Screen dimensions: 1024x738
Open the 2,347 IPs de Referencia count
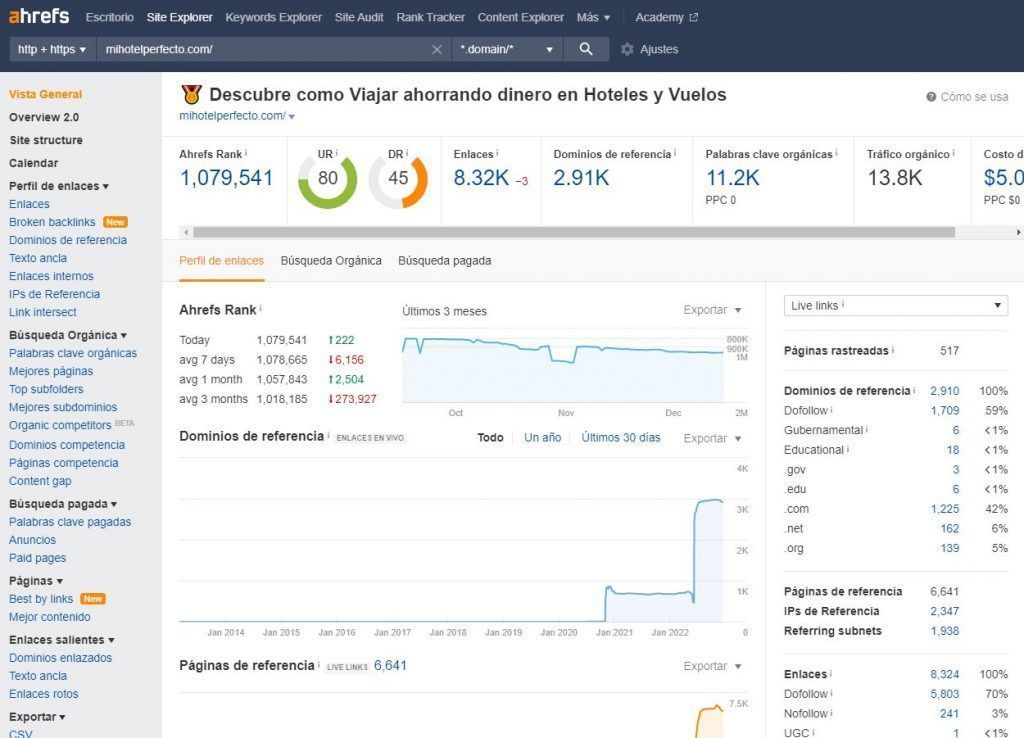point(945,611)
